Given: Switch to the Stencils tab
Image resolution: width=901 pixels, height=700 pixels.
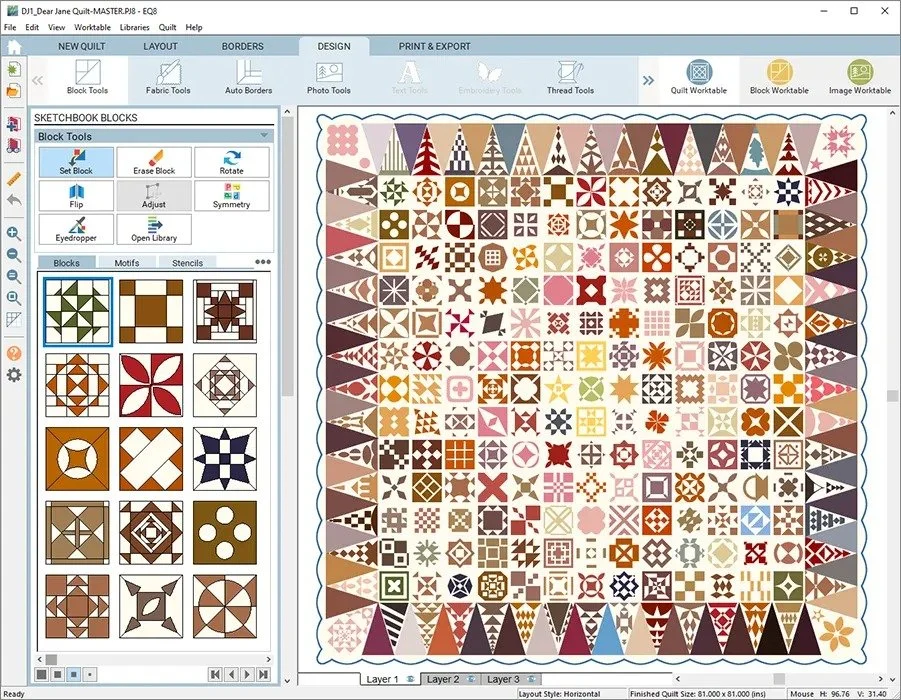Looking at the screenshot, I should tap(187, 263).
